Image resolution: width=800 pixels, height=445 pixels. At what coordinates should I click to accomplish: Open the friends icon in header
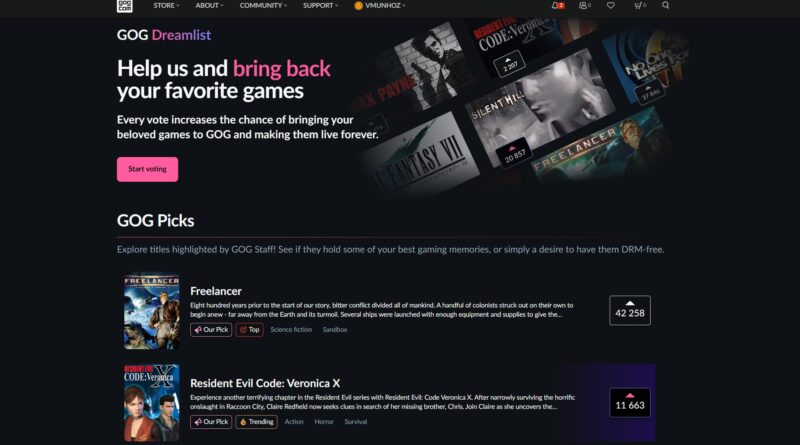585,5
